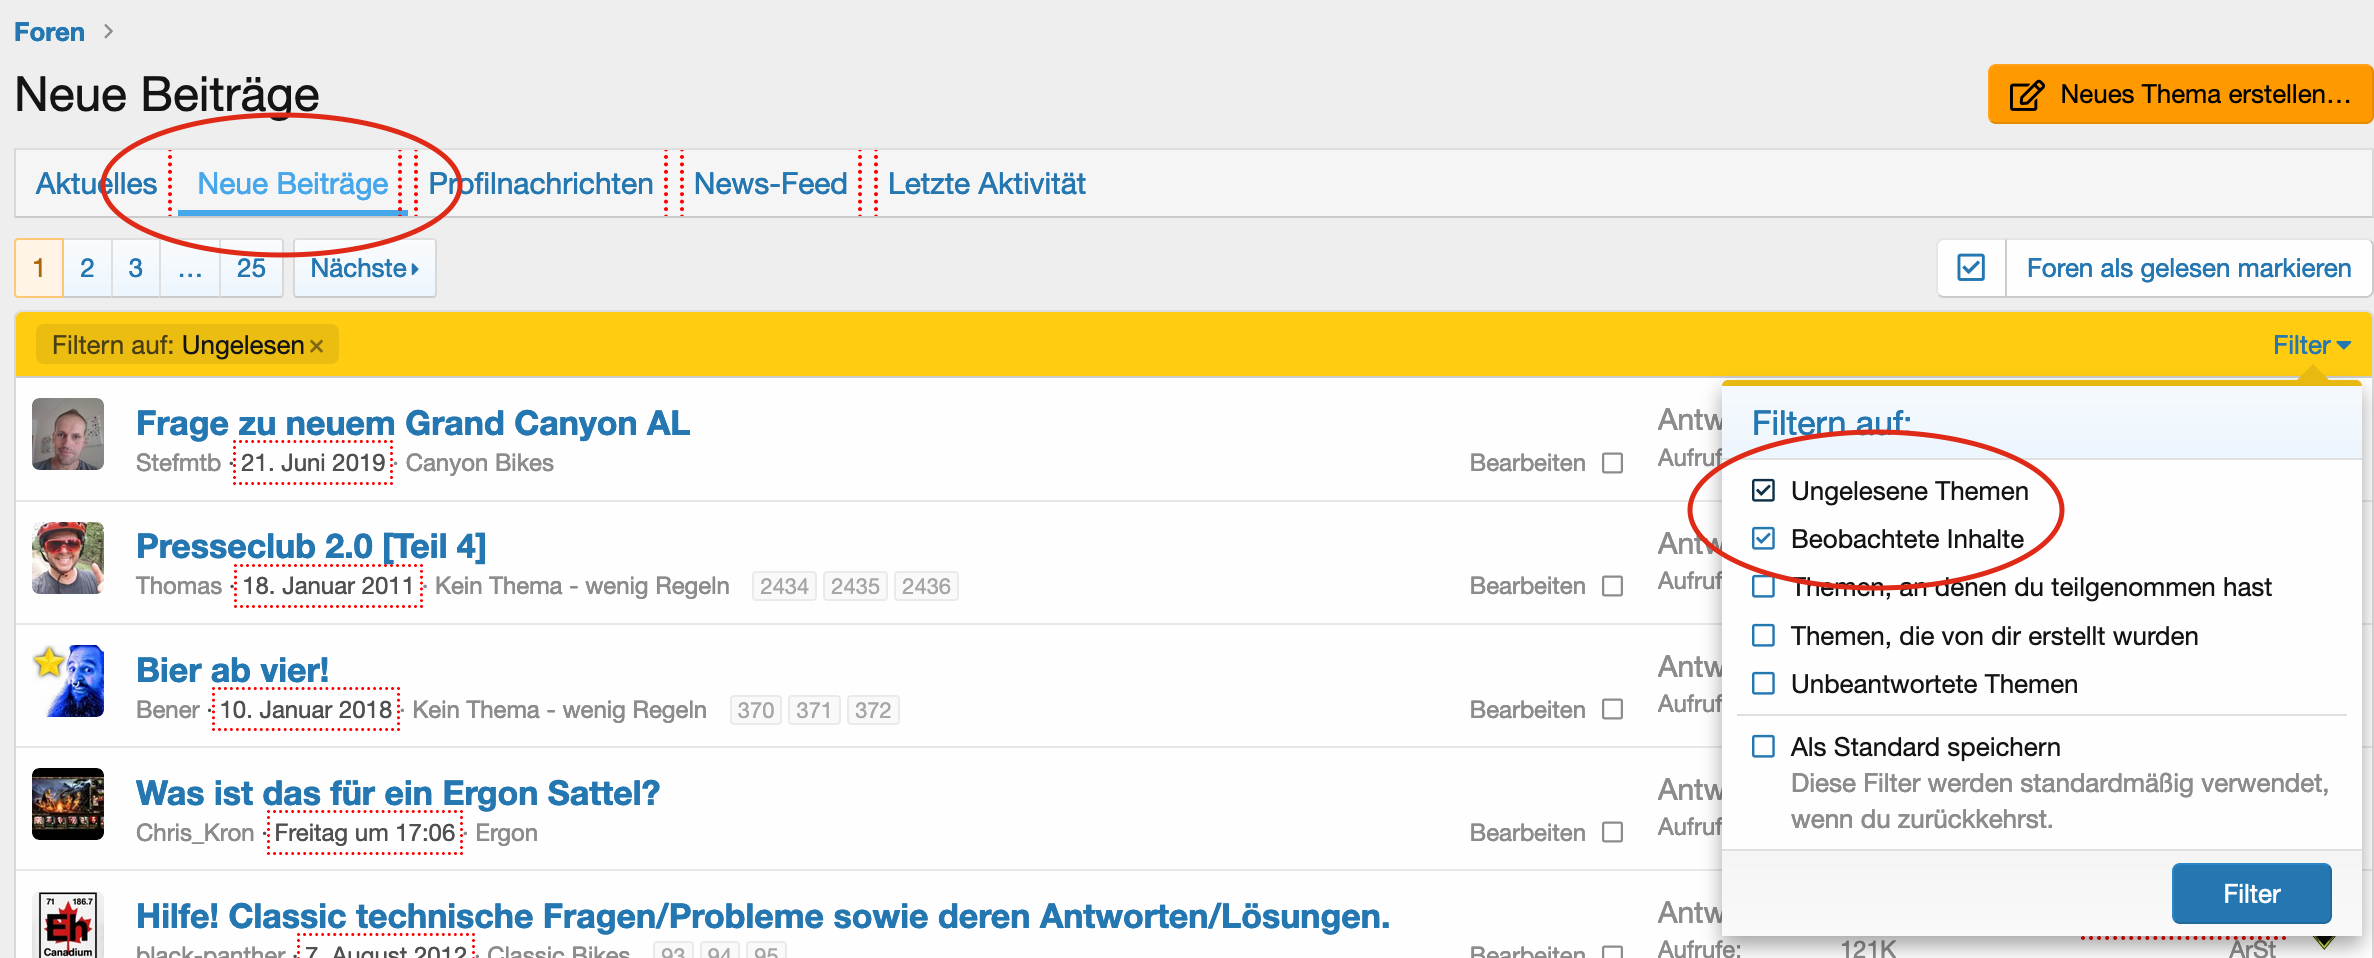
Task: Switch to Profilnachrichten tab
Action: [x=540, y=184]
